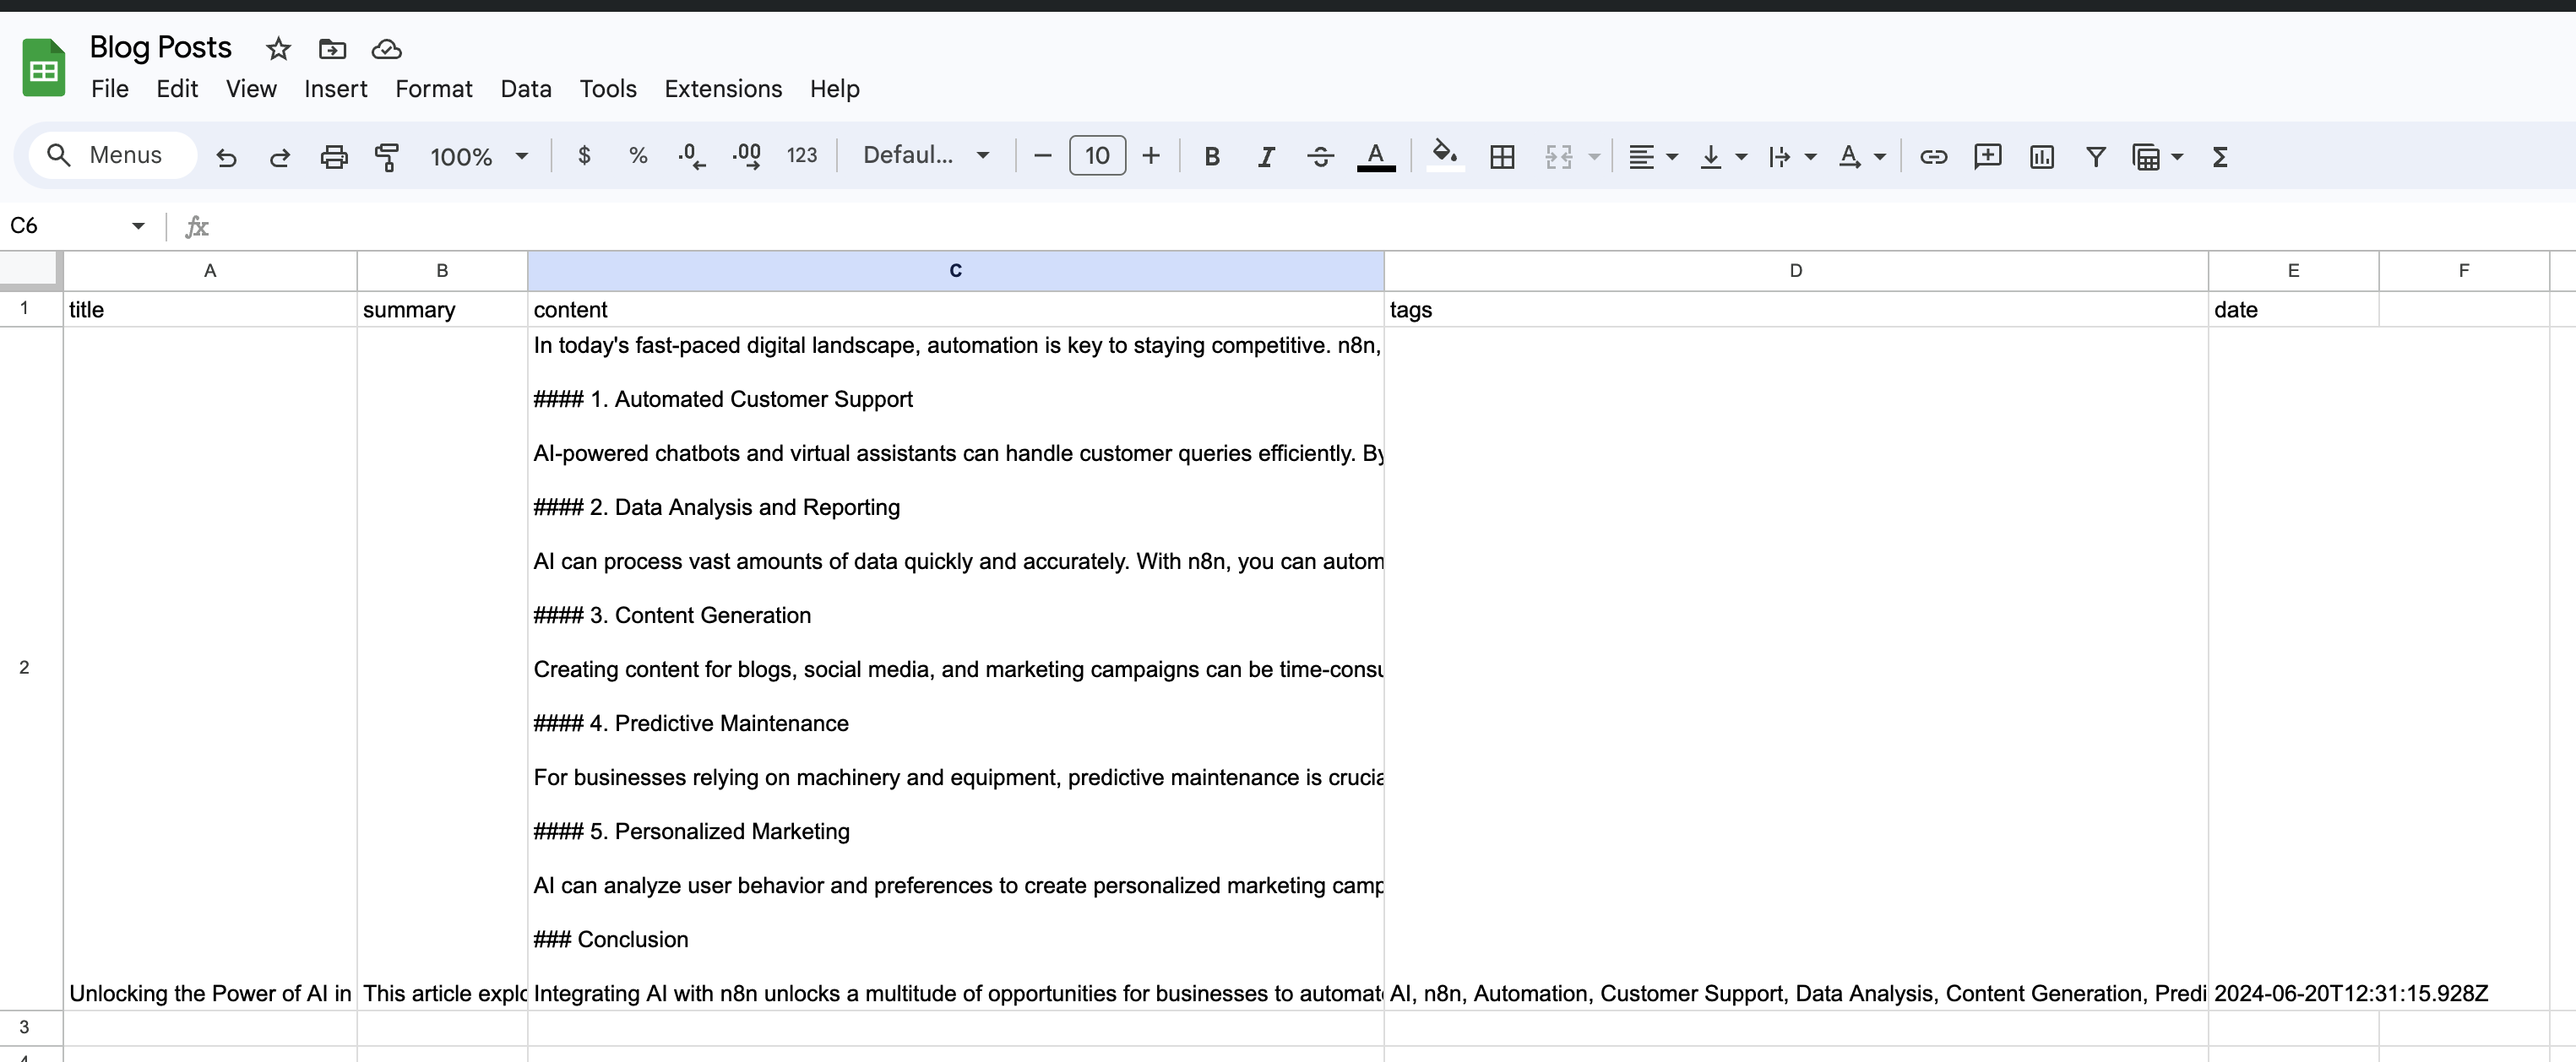This screenshot has width=2576, height=1062.
Task: Open the Format menu
Action: (434, 89)
